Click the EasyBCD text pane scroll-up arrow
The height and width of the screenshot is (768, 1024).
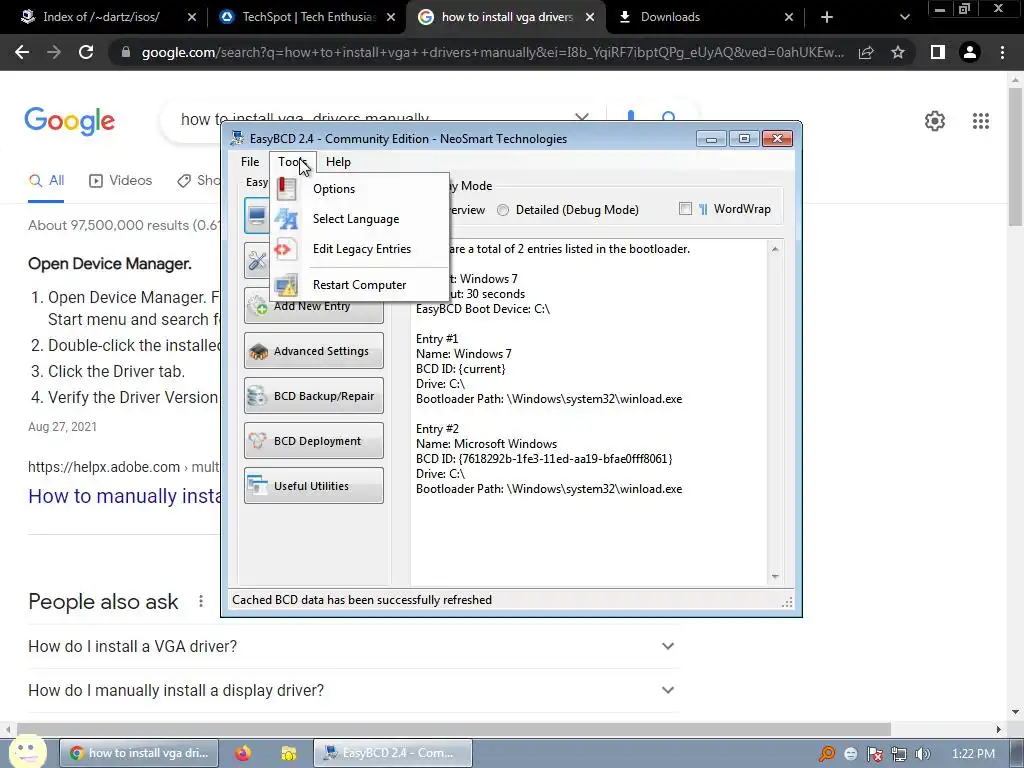775,249
